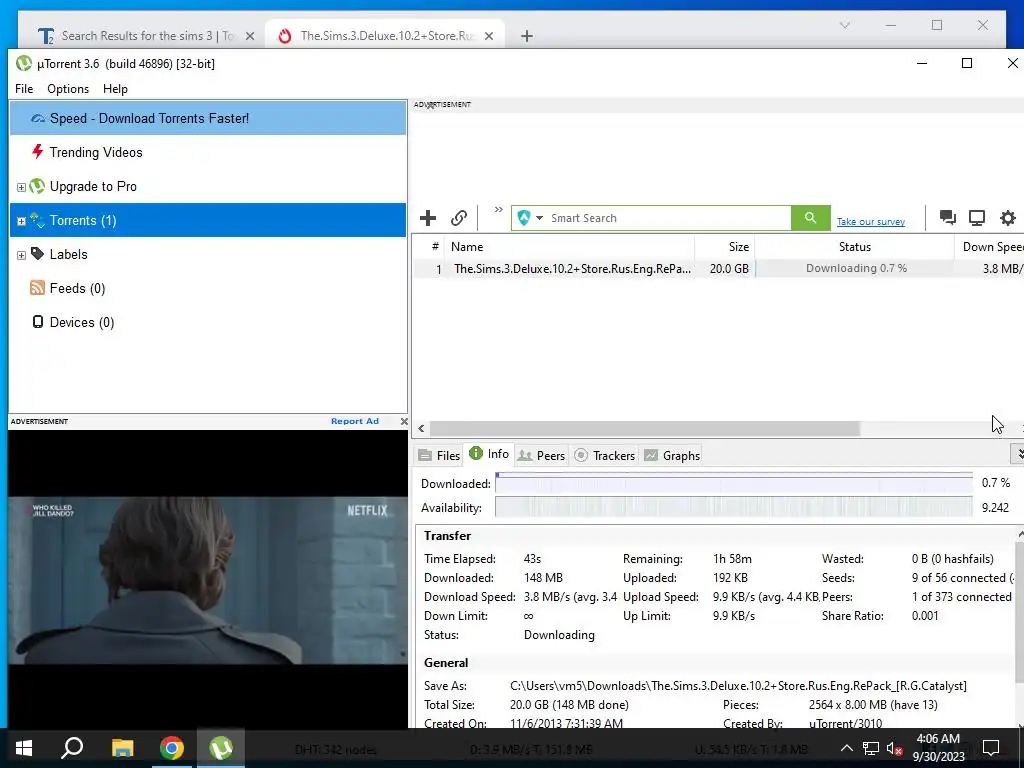The image size is (1024, 768).
Task: Click the Netflix video advertisement
Action: (208, 580)
